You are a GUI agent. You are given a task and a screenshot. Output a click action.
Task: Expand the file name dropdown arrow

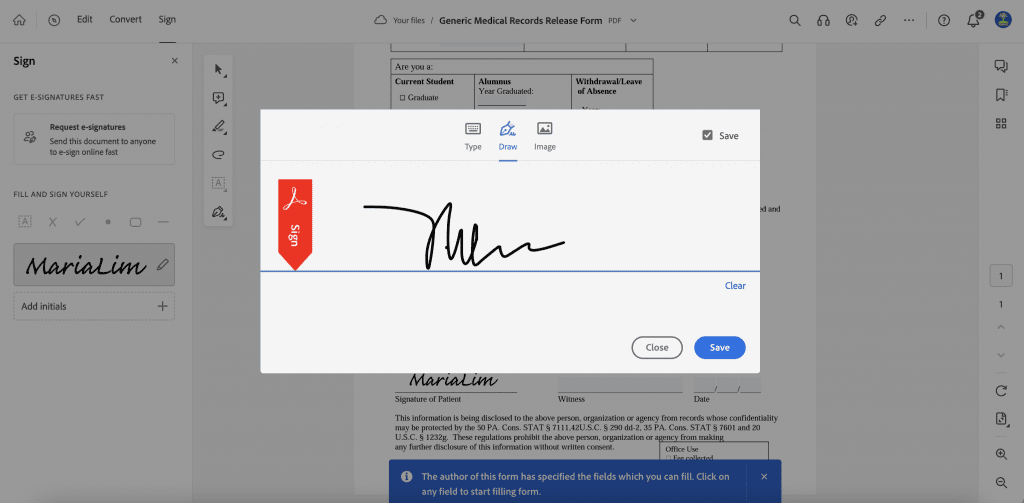pos(633,20)
